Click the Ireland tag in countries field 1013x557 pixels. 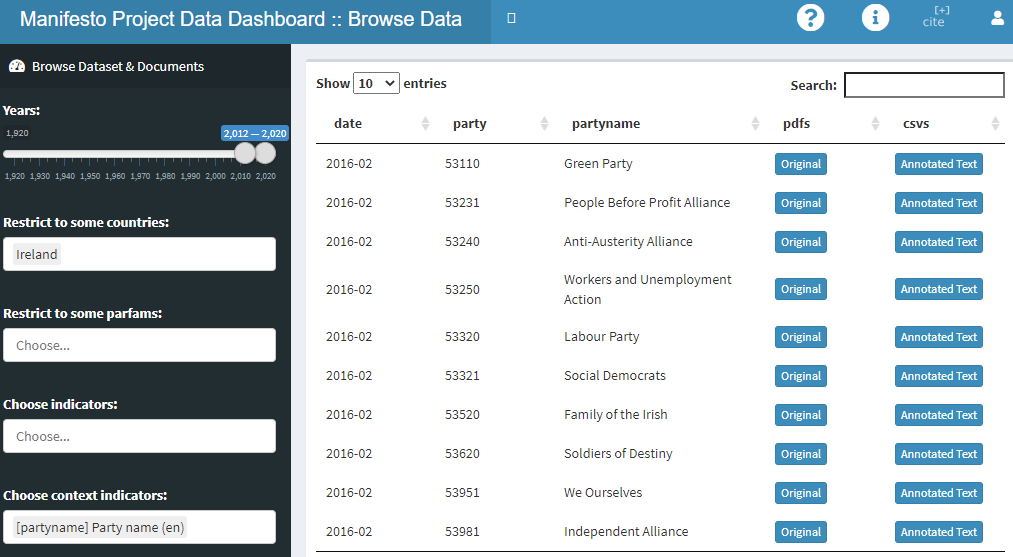tap(37, 254)
